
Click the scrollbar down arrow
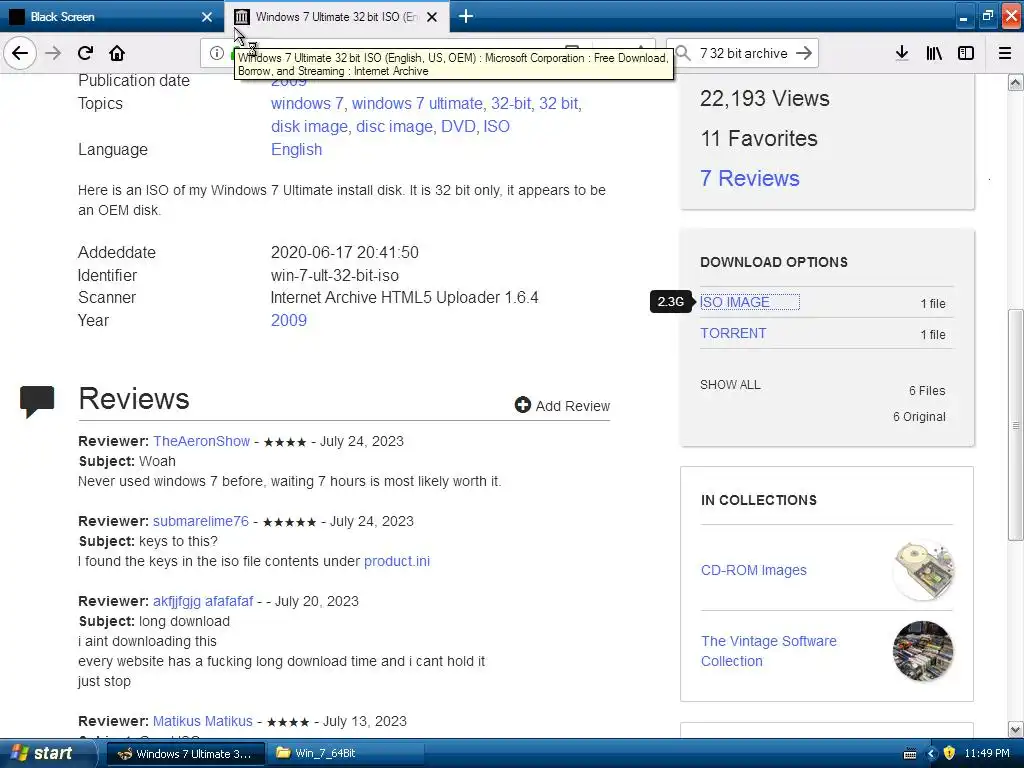(1015, 729)
